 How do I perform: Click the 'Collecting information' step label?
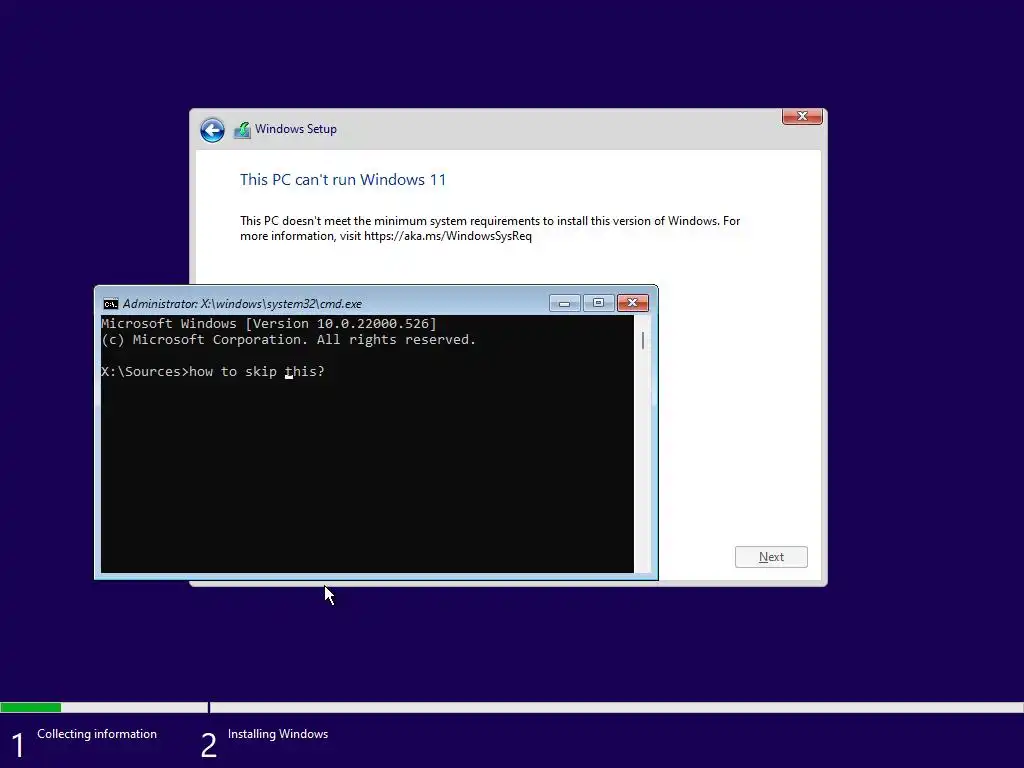pos(97,734)
